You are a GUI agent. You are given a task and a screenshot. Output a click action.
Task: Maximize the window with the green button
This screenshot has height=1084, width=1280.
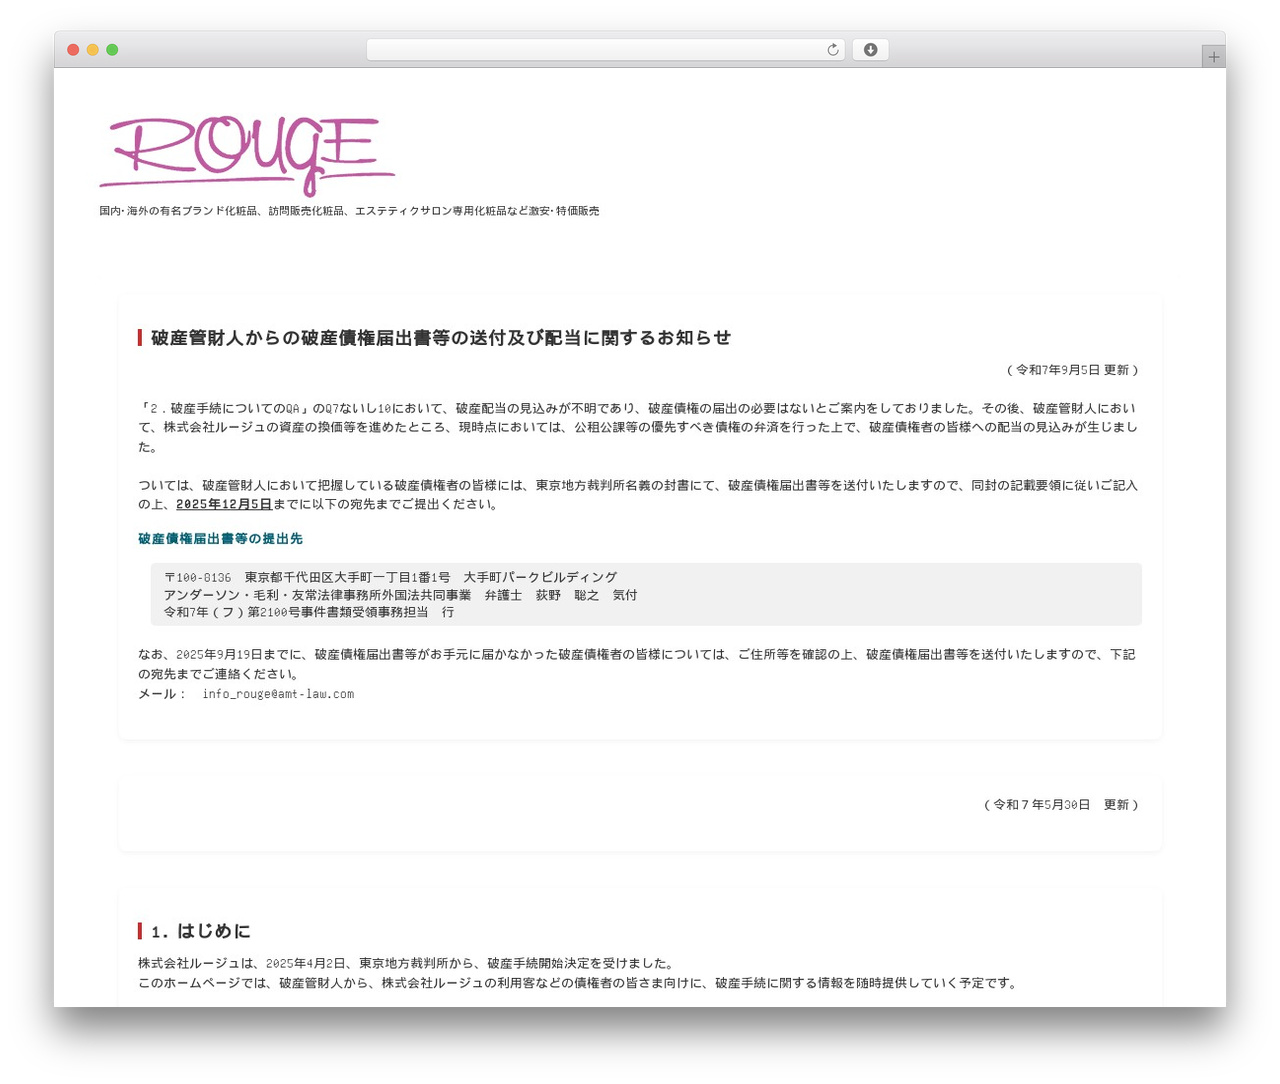coord(112,50)
